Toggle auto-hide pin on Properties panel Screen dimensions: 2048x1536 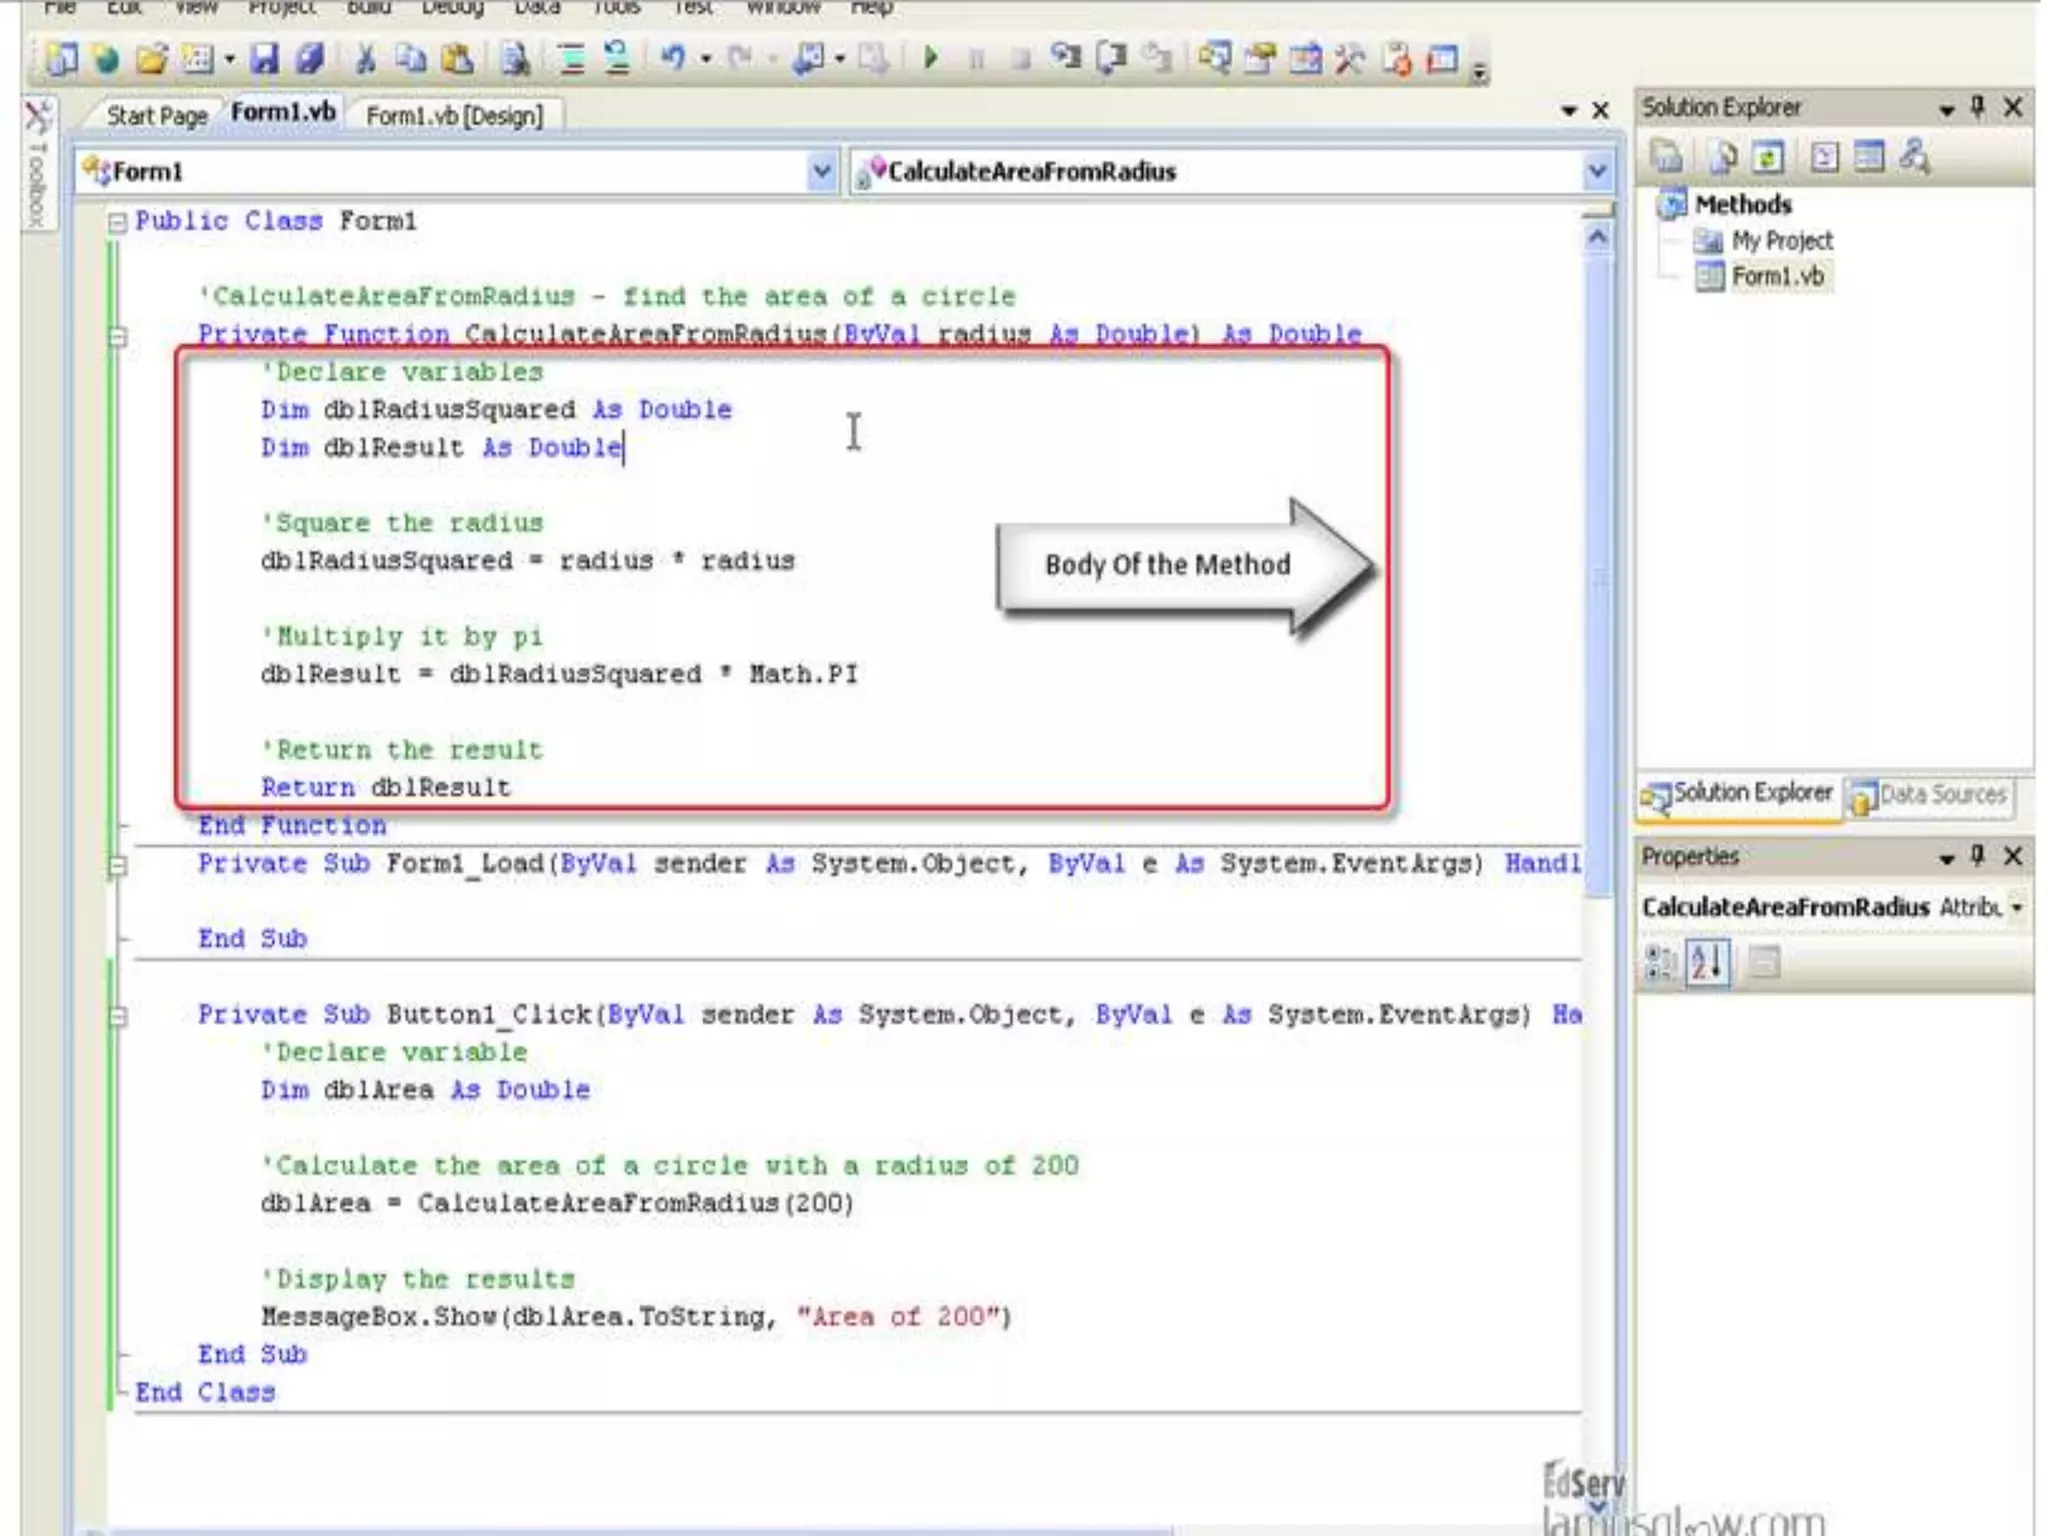point(1977,856)
